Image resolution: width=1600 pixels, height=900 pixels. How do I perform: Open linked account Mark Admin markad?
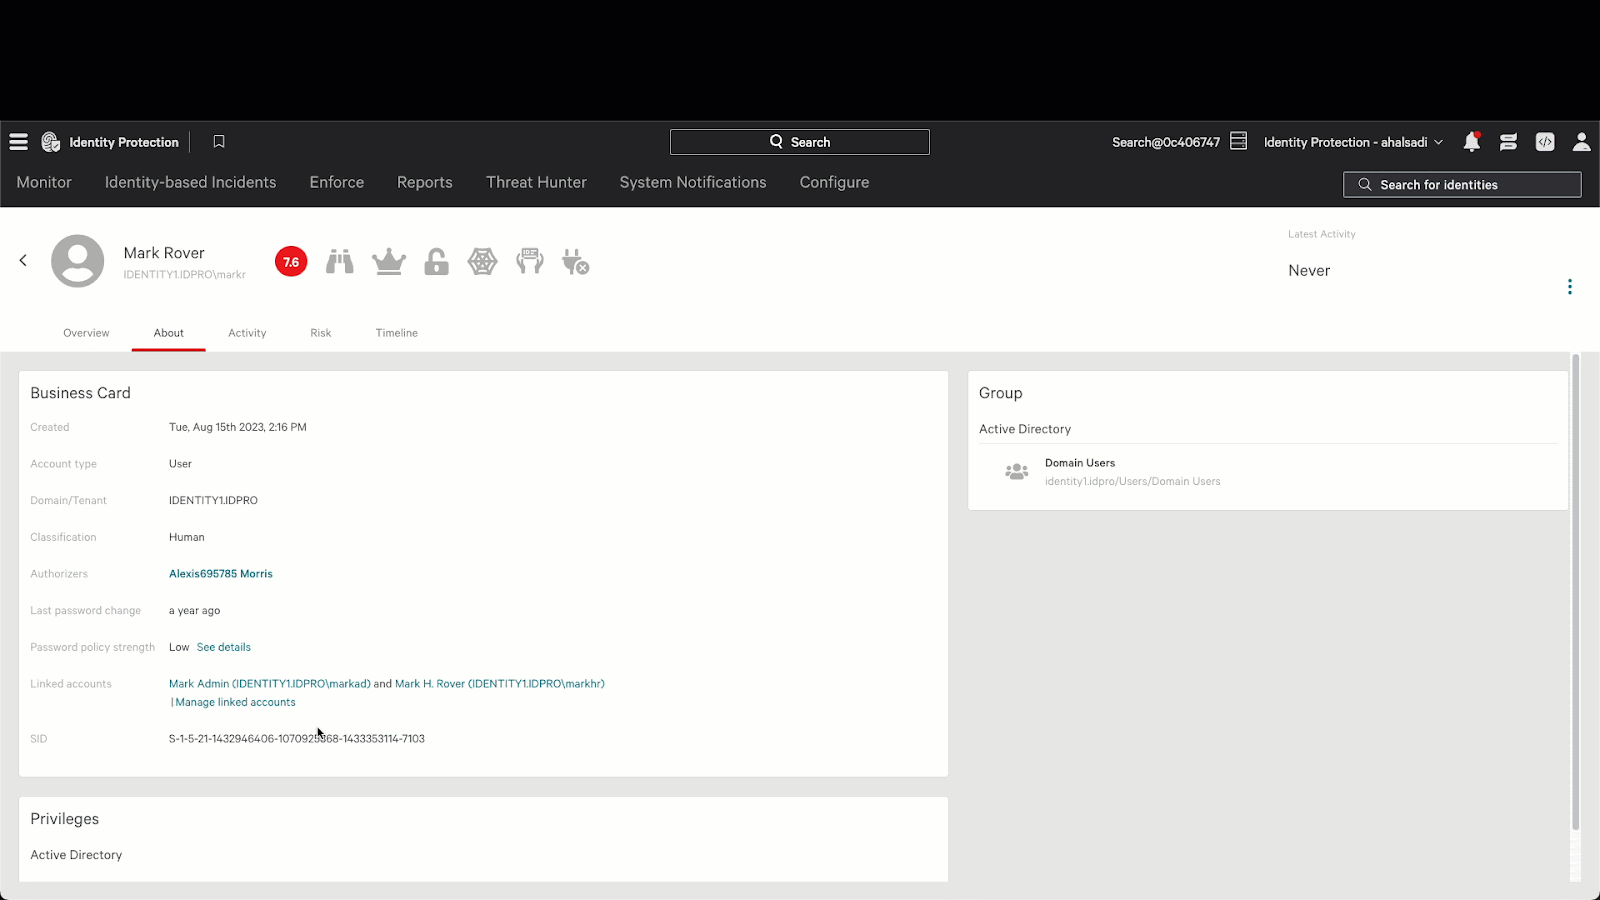[270, 684]
